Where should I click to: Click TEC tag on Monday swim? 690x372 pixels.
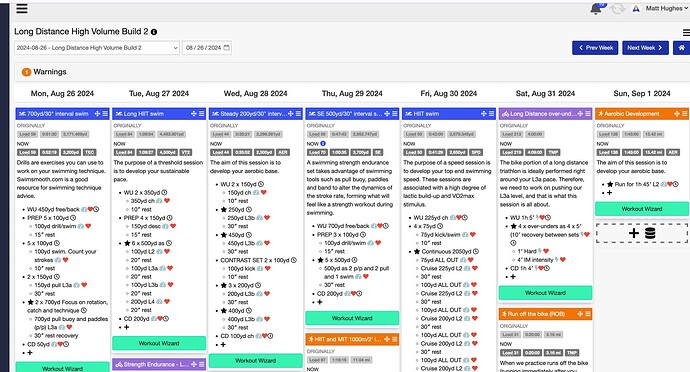point(89,152)
